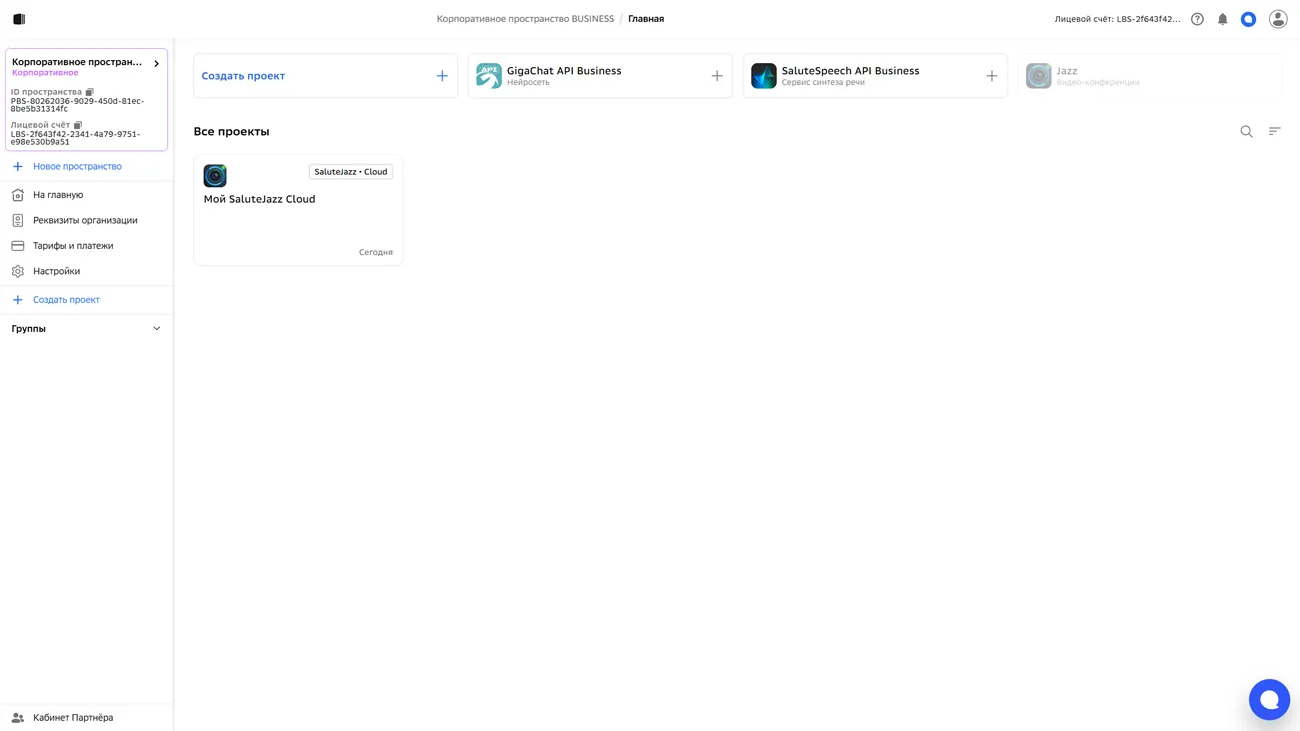Collapse sidebar using top-left panel icon
Image resolution: width=1300 pixels, height=731 pixels.
19,19
